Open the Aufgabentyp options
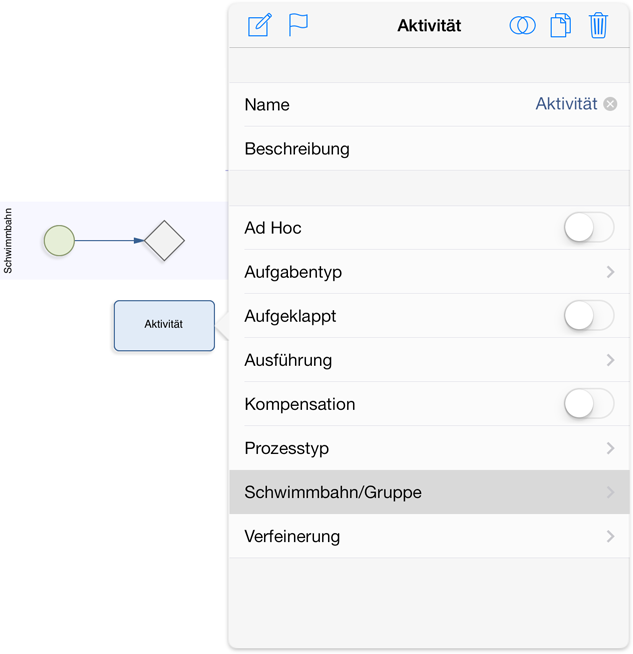Viewport: 633px width, 654px height. [429, 272]
